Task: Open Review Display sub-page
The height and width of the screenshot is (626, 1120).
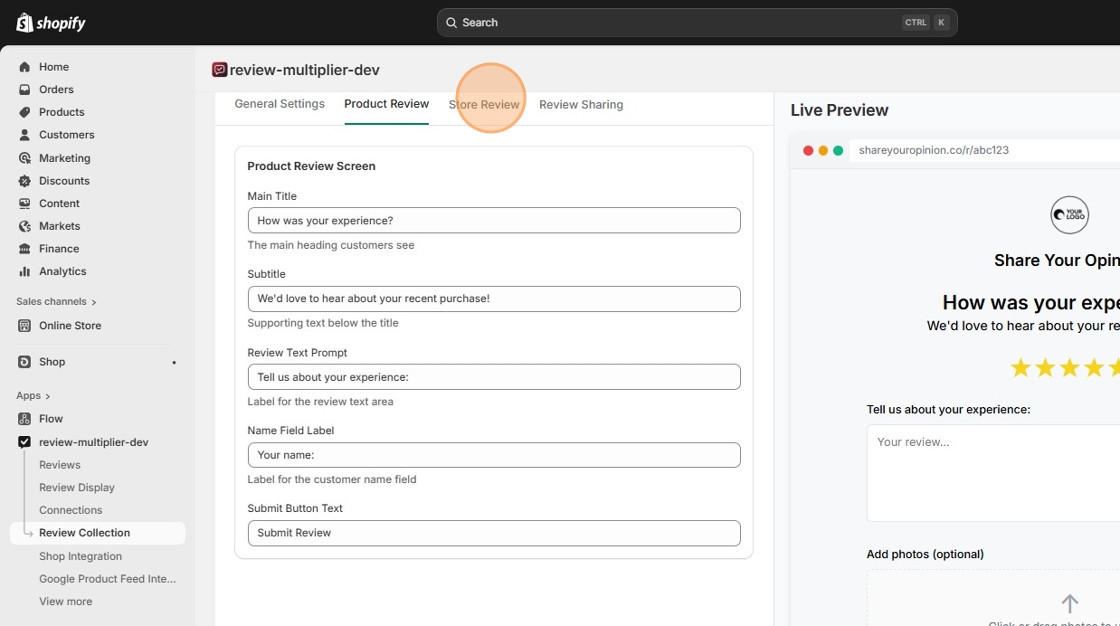Action: (76, 487)
